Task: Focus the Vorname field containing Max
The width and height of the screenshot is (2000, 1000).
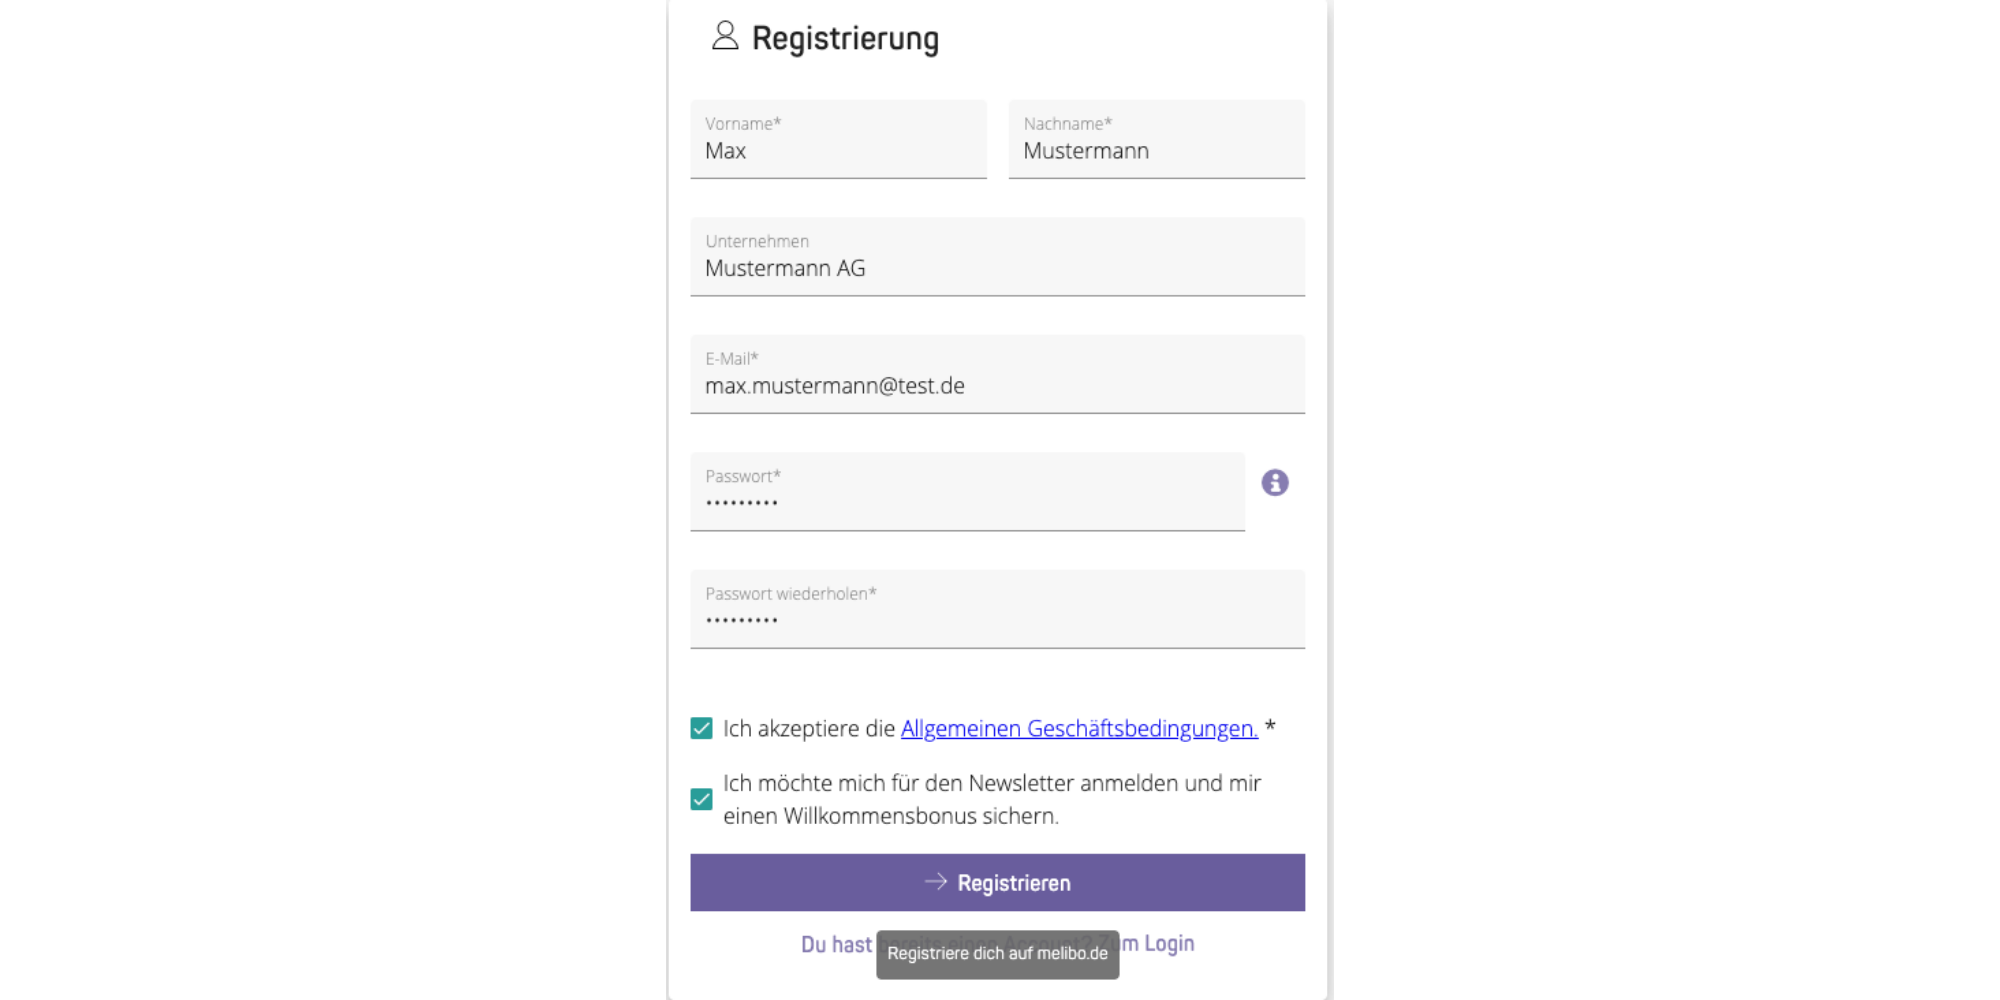Action: point(838,139)
